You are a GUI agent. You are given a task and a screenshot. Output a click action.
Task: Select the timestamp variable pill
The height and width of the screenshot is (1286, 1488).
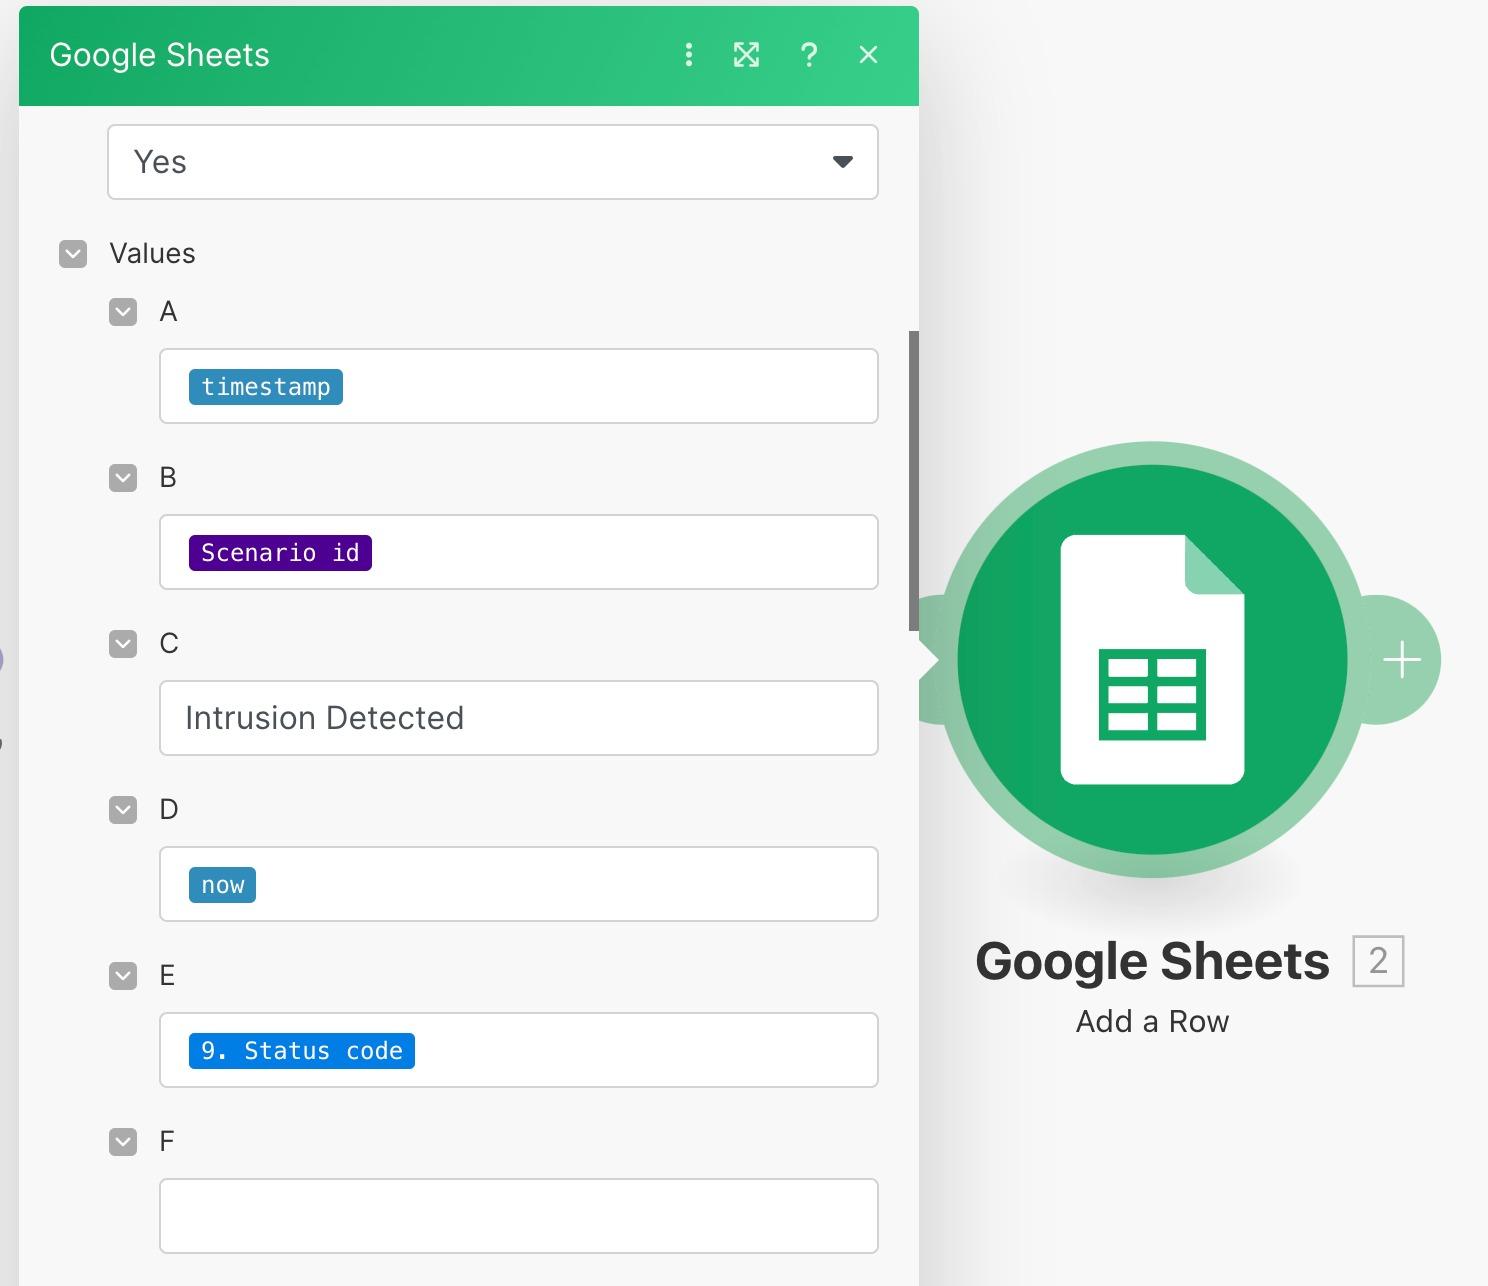click(x=266, y=387)
